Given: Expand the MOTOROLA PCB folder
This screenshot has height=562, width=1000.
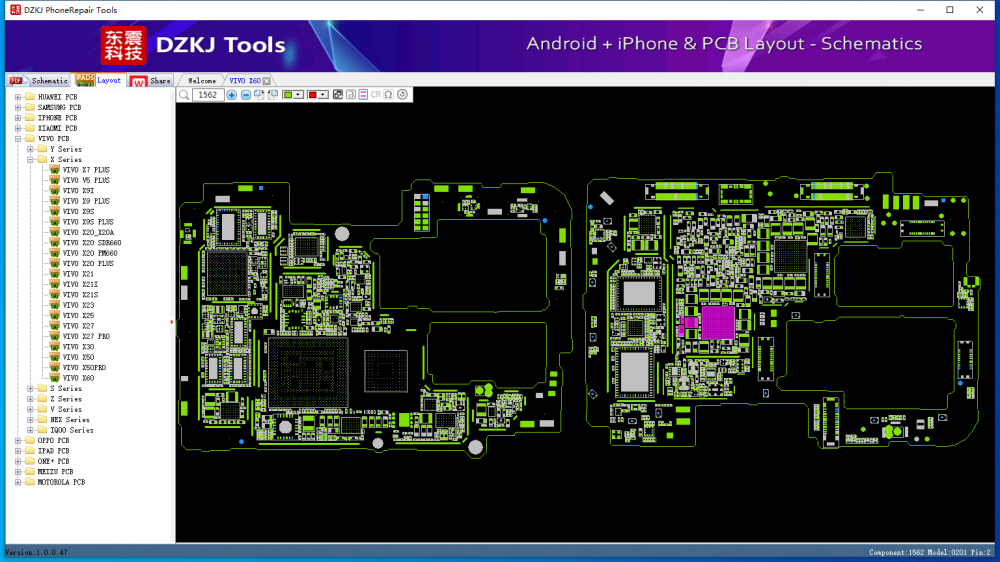Looking at the screenshot, I should tap(18, 482).
